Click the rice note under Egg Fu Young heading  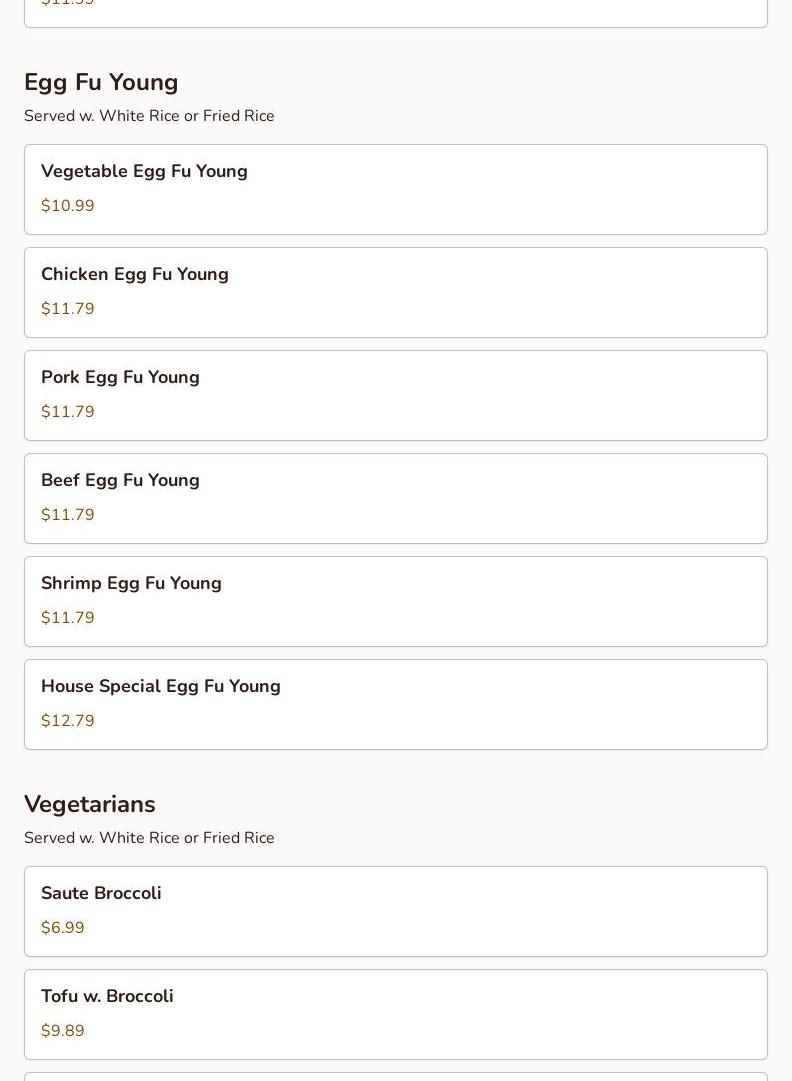pyautogui.click(x=149, y=116)
